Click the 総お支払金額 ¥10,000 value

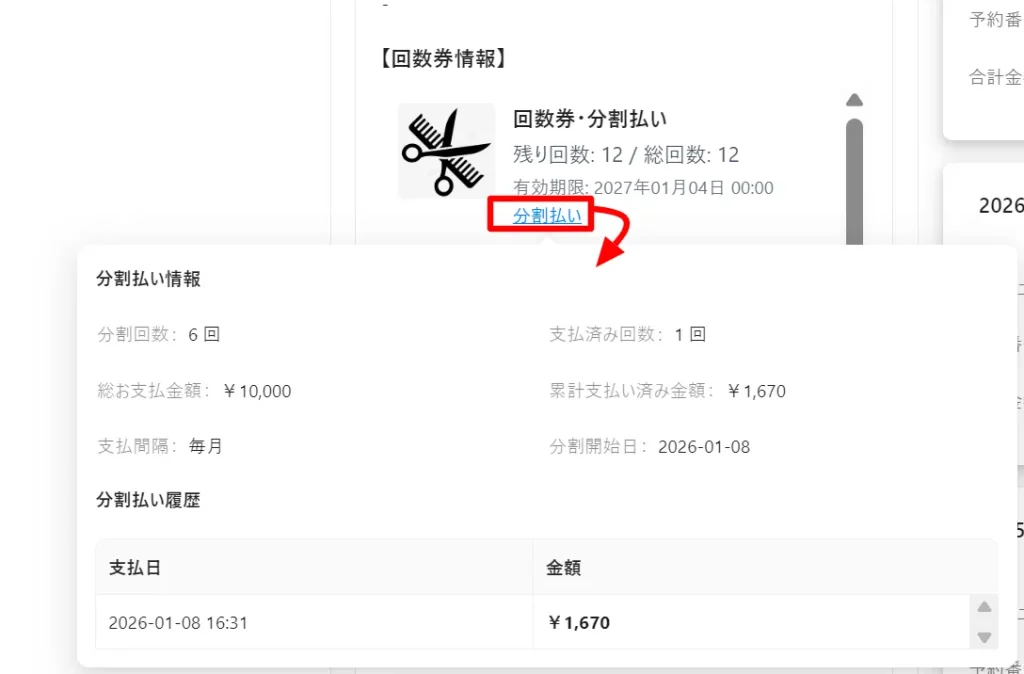click(x=257, y=391)
